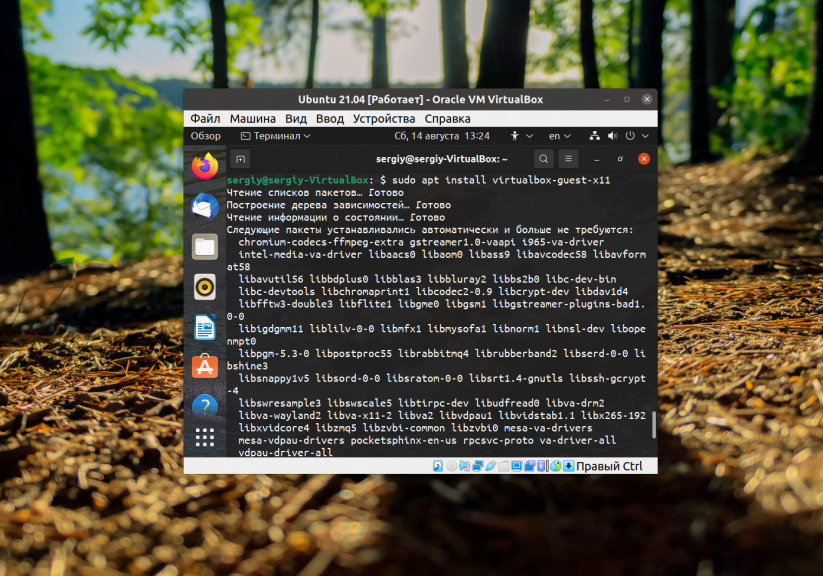Click guest power icon in top panel
This screenshot has width=823, height=576.
(630, 136)
